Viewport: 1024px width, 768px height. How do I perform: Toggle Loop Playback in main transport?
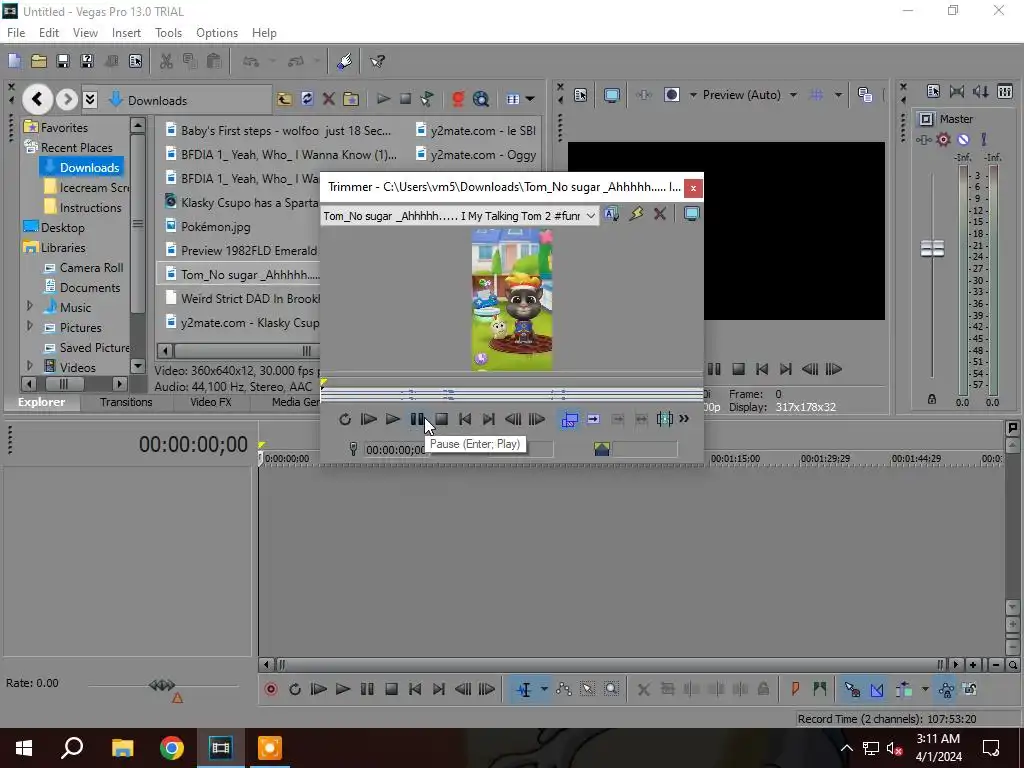tap(295, 690)
